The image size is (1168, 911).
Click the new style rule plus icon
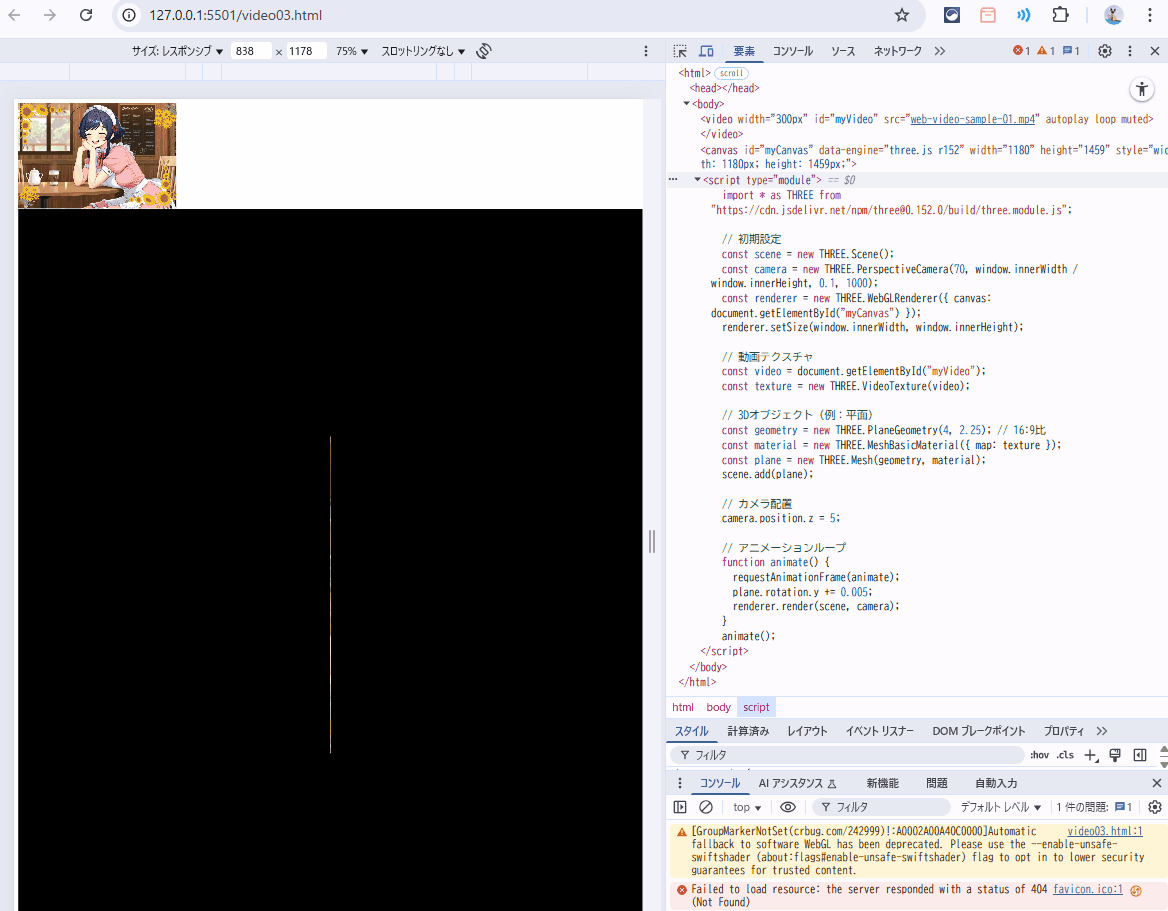(x=1090, y=755)
